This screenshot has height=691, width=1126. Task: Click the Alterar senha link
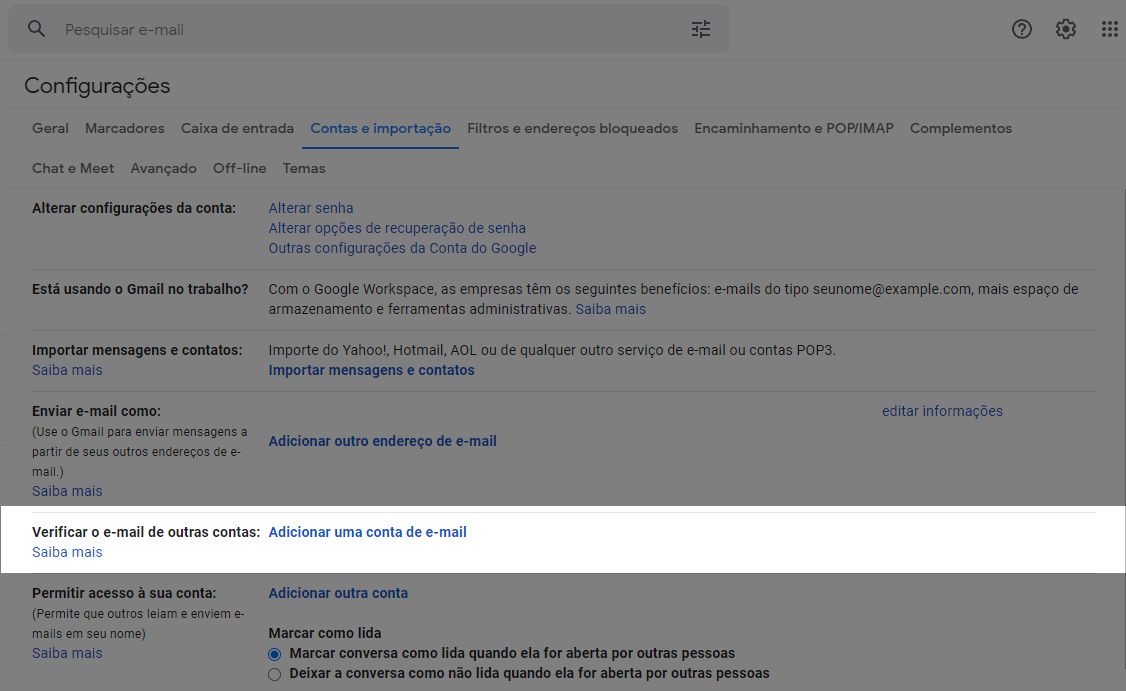pyautogui.click(x=311, y=208)
